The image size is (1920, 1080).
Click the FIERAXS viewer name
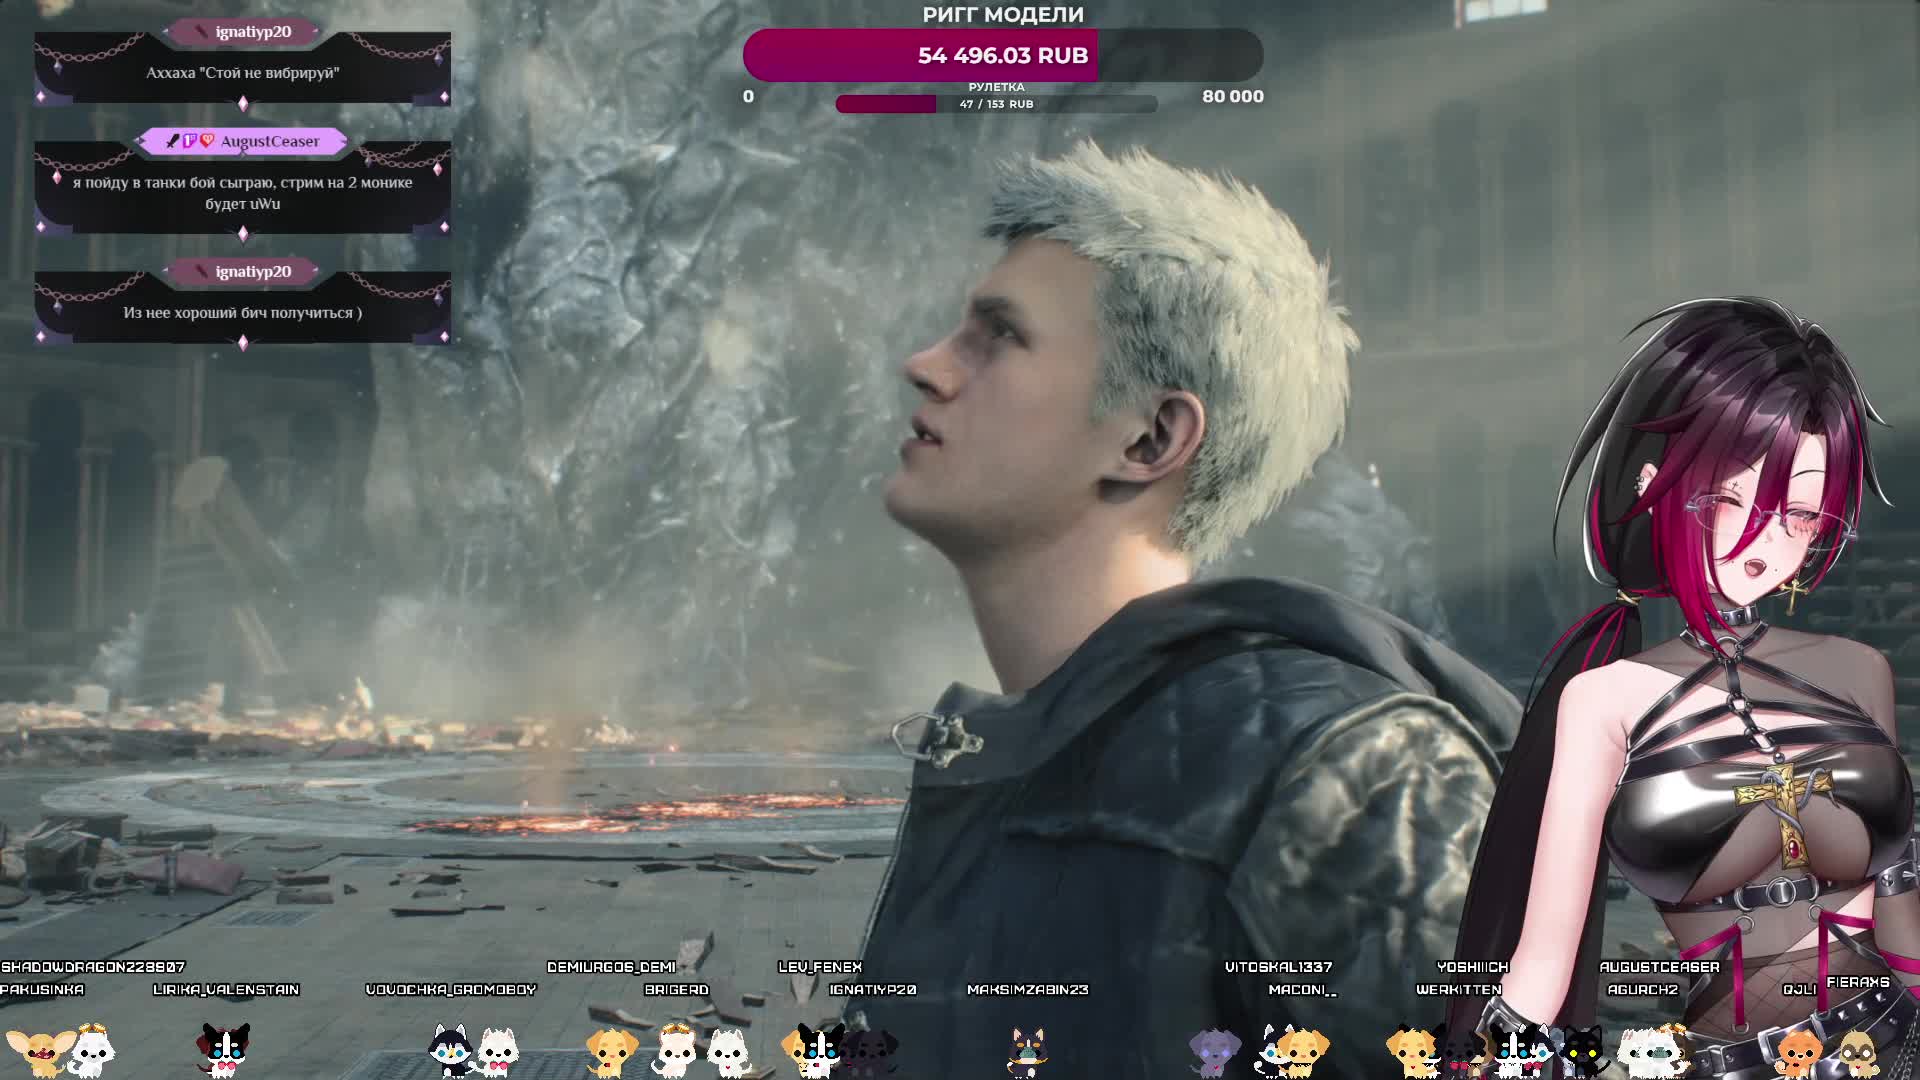(1857, 982)
